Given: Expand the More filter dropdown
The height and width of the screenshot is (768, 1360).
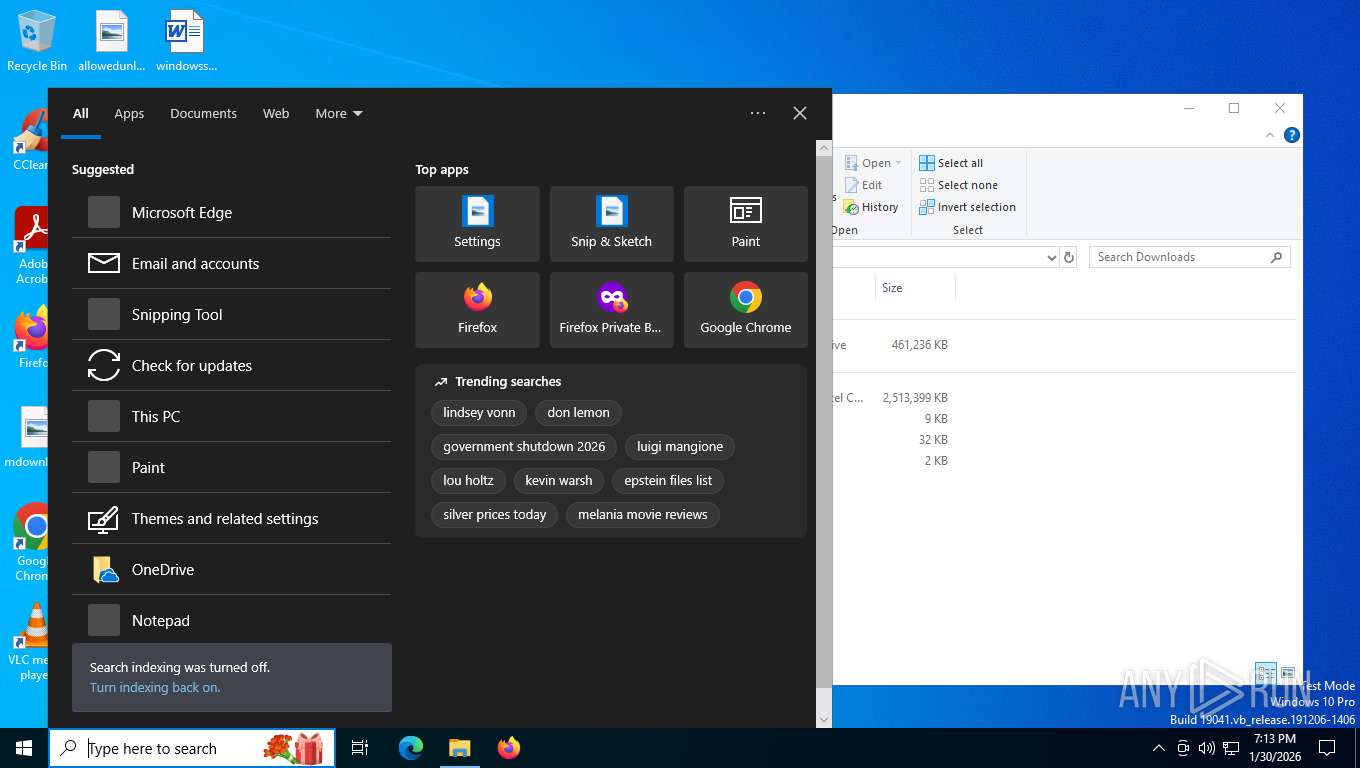Looking at the screenshot, I should 339,113.
